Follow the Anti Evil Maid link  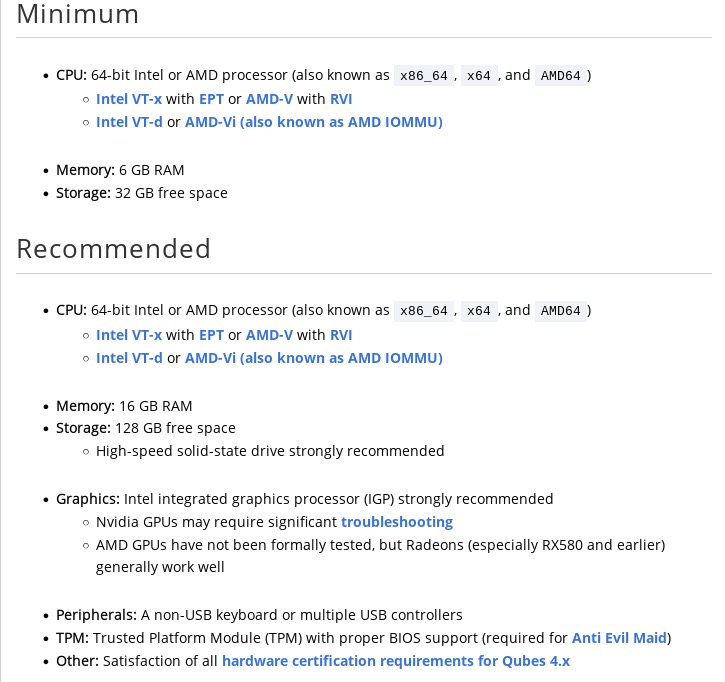point(619,638)
